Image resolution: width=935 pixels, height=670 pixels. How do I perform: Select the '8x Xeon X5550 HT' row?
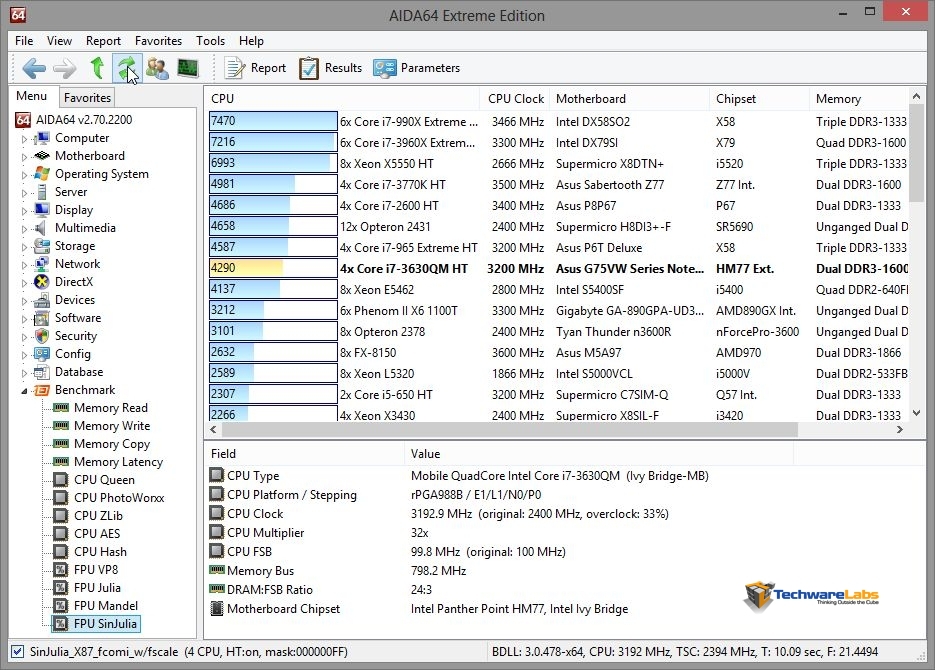pyautogui.click(x=558, y=163)
